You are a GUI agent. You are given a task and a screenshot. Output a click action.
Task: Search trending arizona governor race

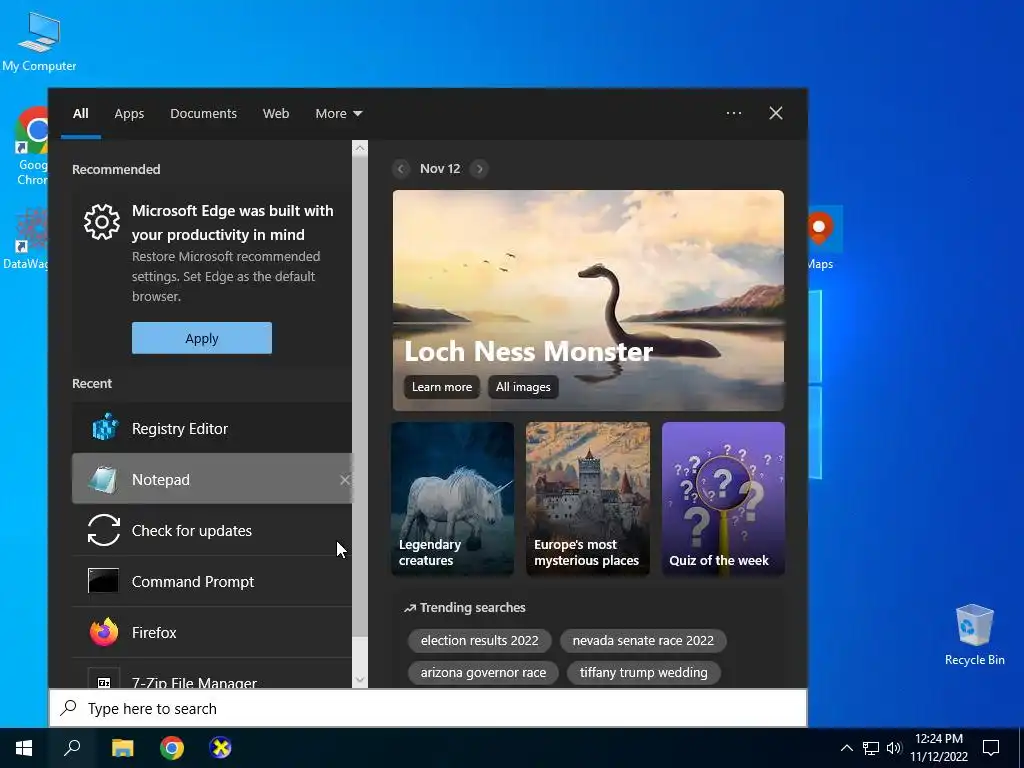tap(483, 673)
